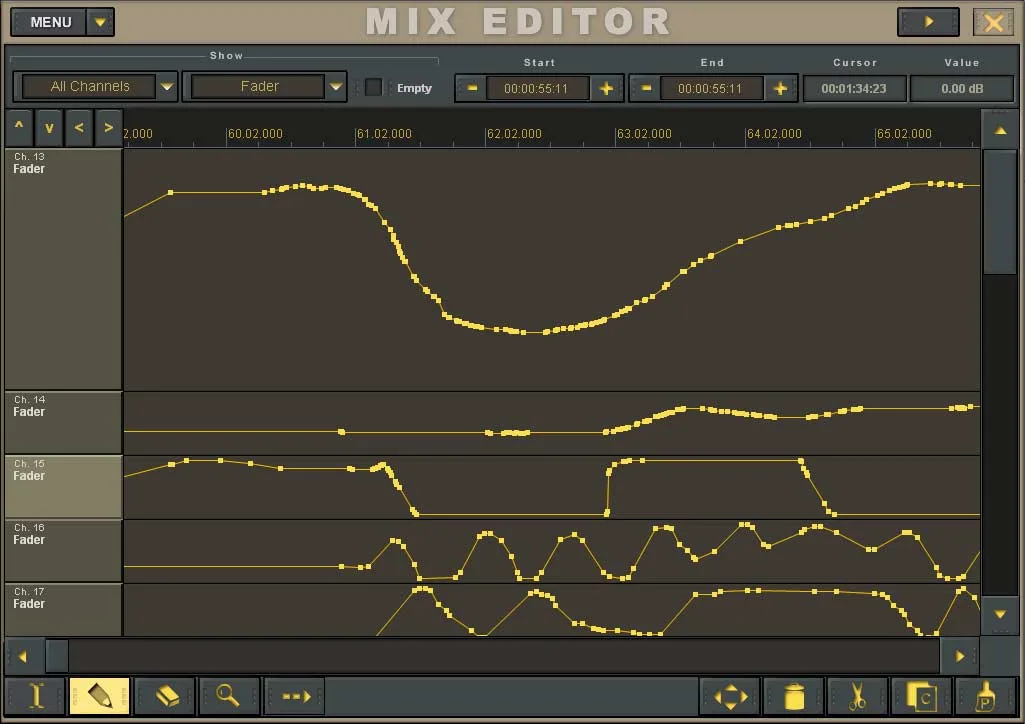The image size is (1025, 724).
Task: Select the magnifier zoom tool
Action: click(x=229, y=696)
